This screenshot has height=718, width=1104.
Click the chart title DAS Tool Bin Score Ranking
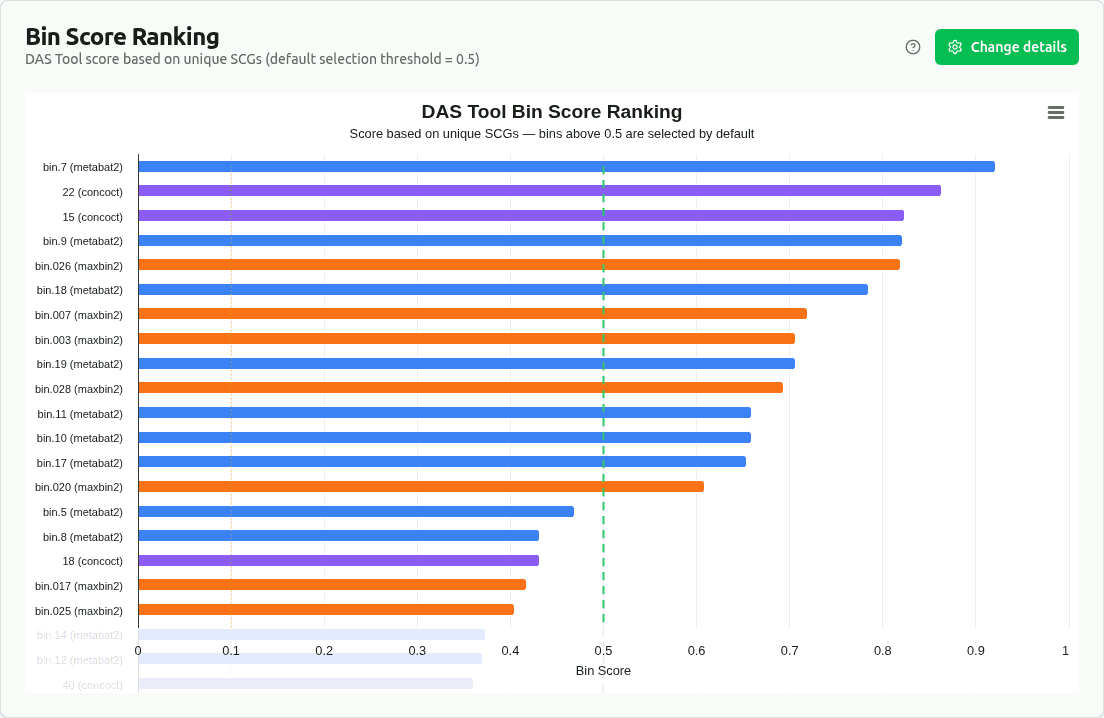point(551,112)
